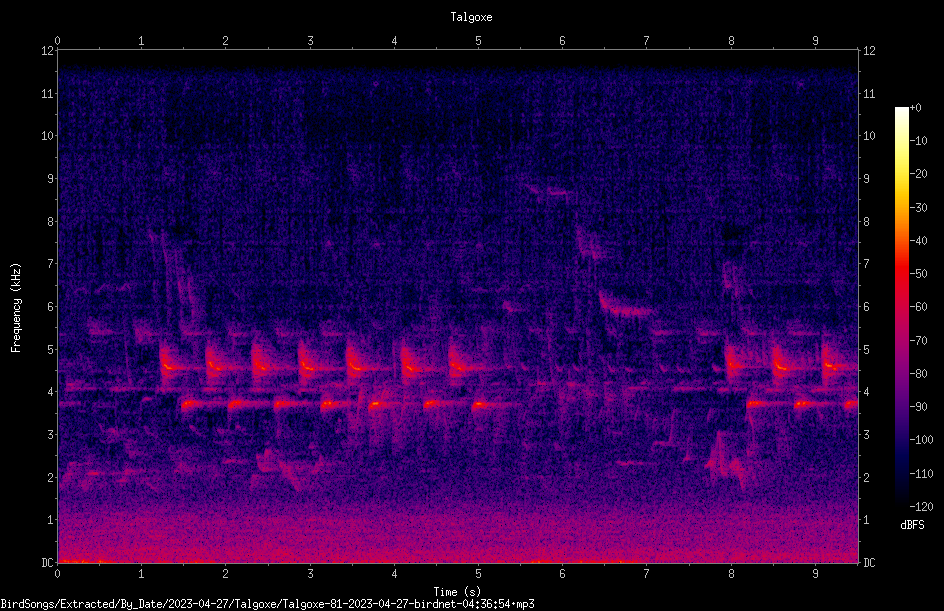Click the 8 kHz label on the left axis
Viewport: 944px width, 611px height.
(x=51, y=221)
